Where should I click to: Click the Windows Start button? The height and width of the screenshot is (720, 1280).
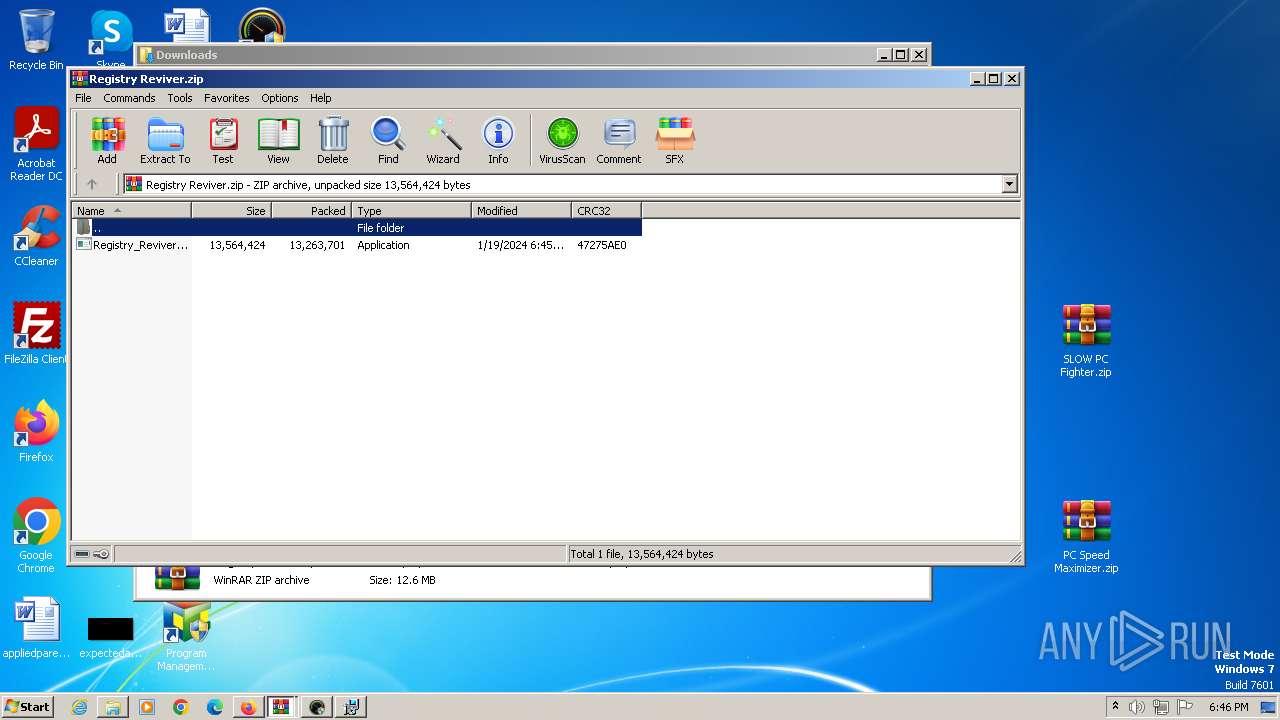(x=28, y=707)
